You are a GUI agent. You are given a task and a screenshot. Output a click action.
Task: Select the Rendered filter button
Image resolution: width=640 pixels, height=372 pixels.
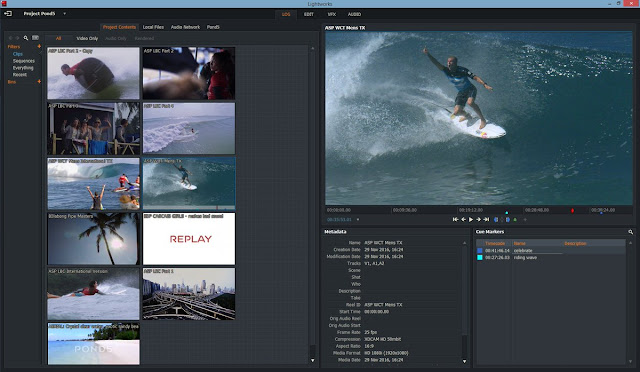coord(144,38)
